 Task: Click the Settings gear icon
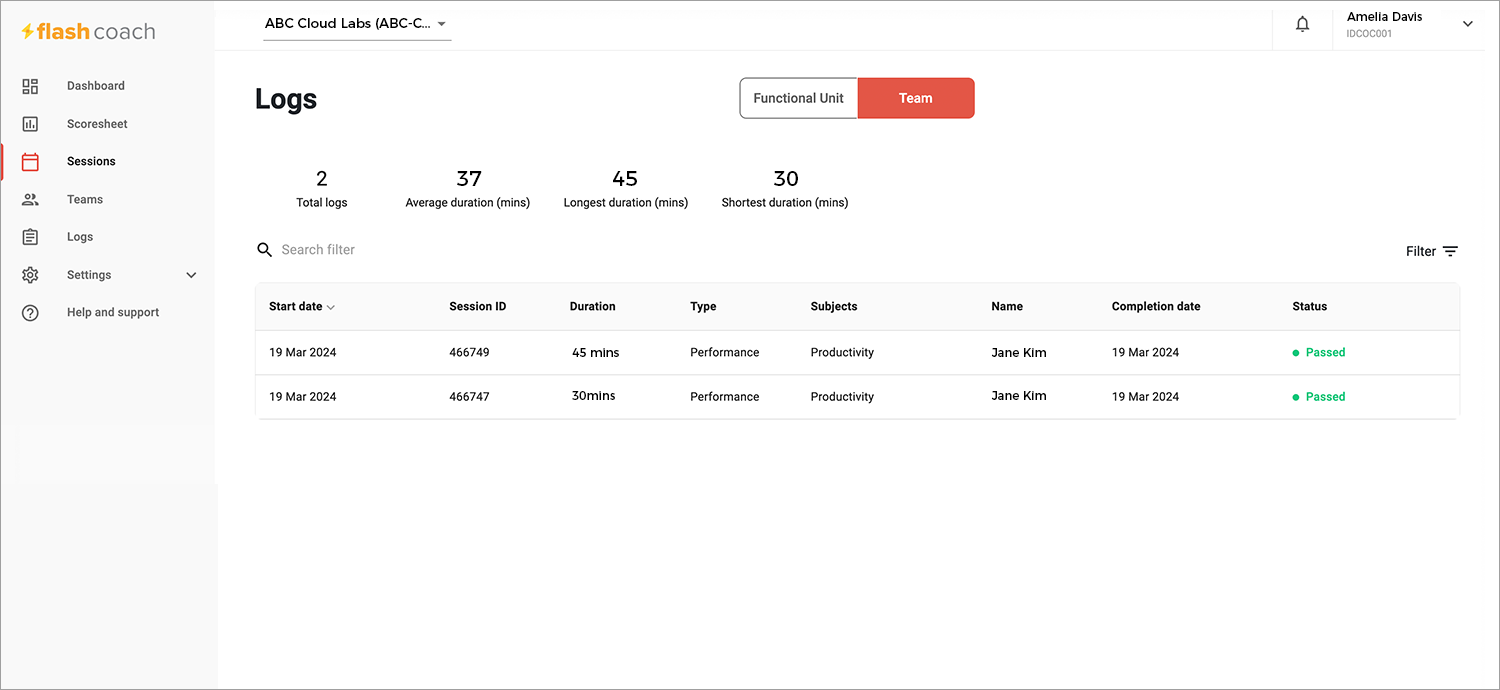point(30,275)
